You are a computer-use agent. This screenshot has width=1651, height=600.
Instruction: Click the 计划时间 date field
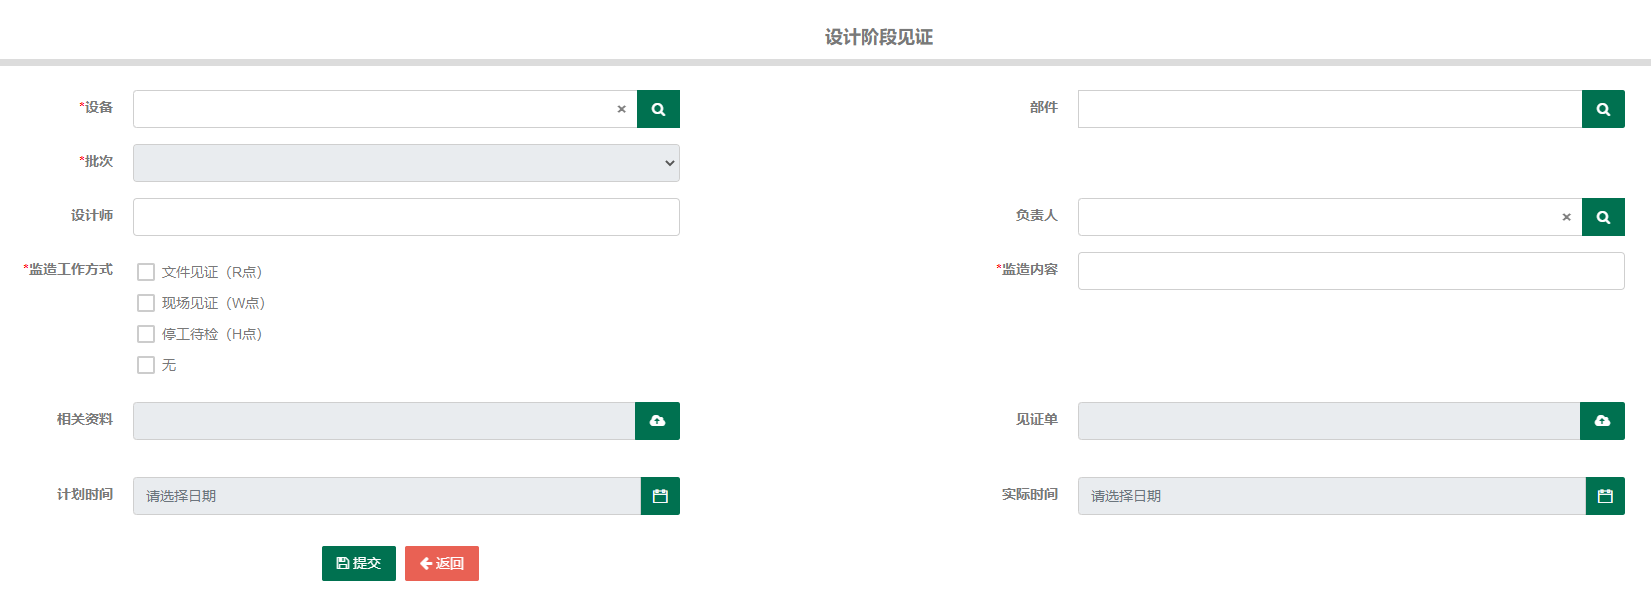387,496
